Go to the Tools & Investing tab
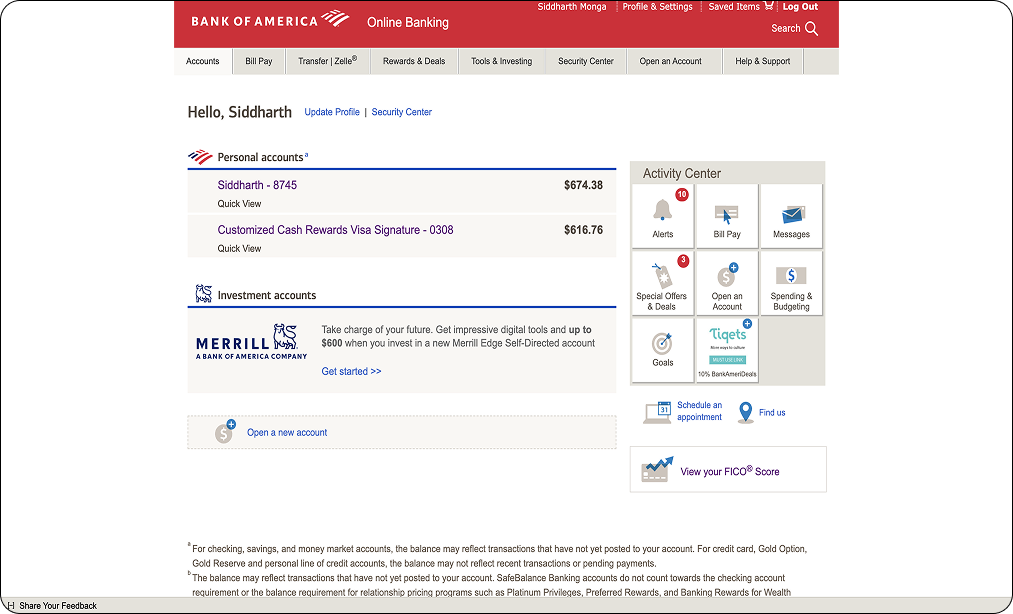Screen dimensions: 1013x614 point(501,61)
